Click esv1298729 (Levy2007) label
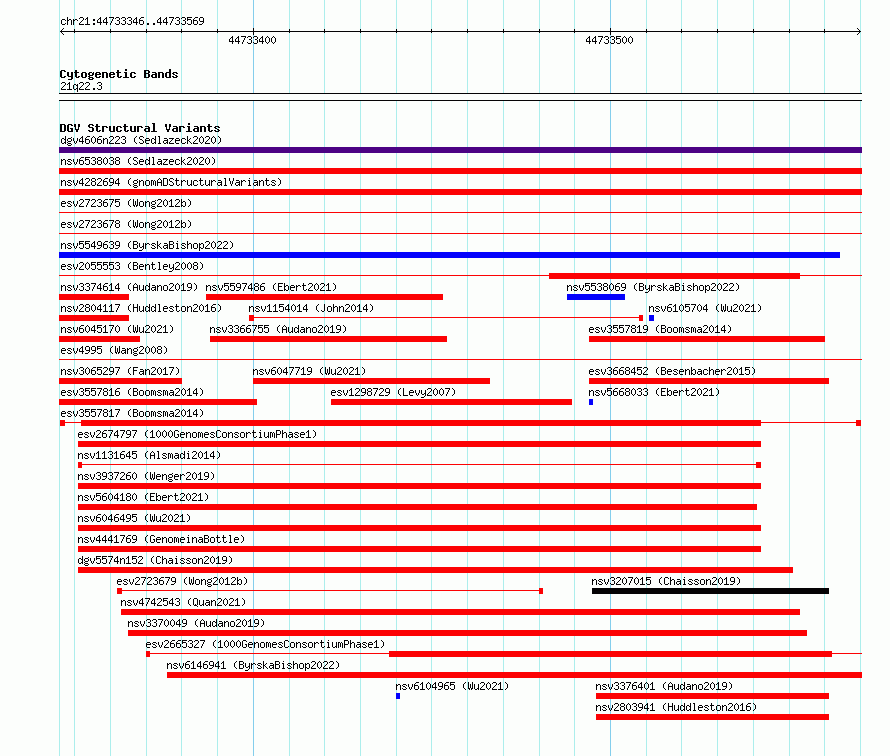 393,392
